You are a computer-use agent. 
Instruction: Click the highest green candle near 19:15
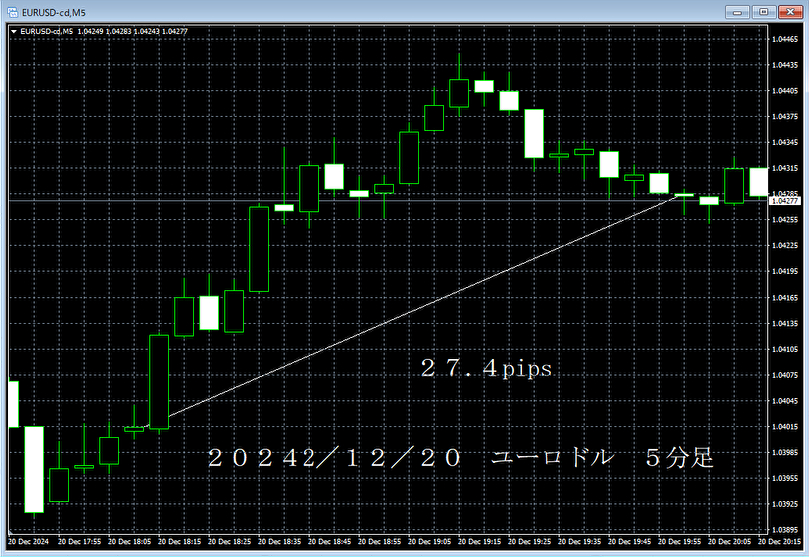click(459, 93)
